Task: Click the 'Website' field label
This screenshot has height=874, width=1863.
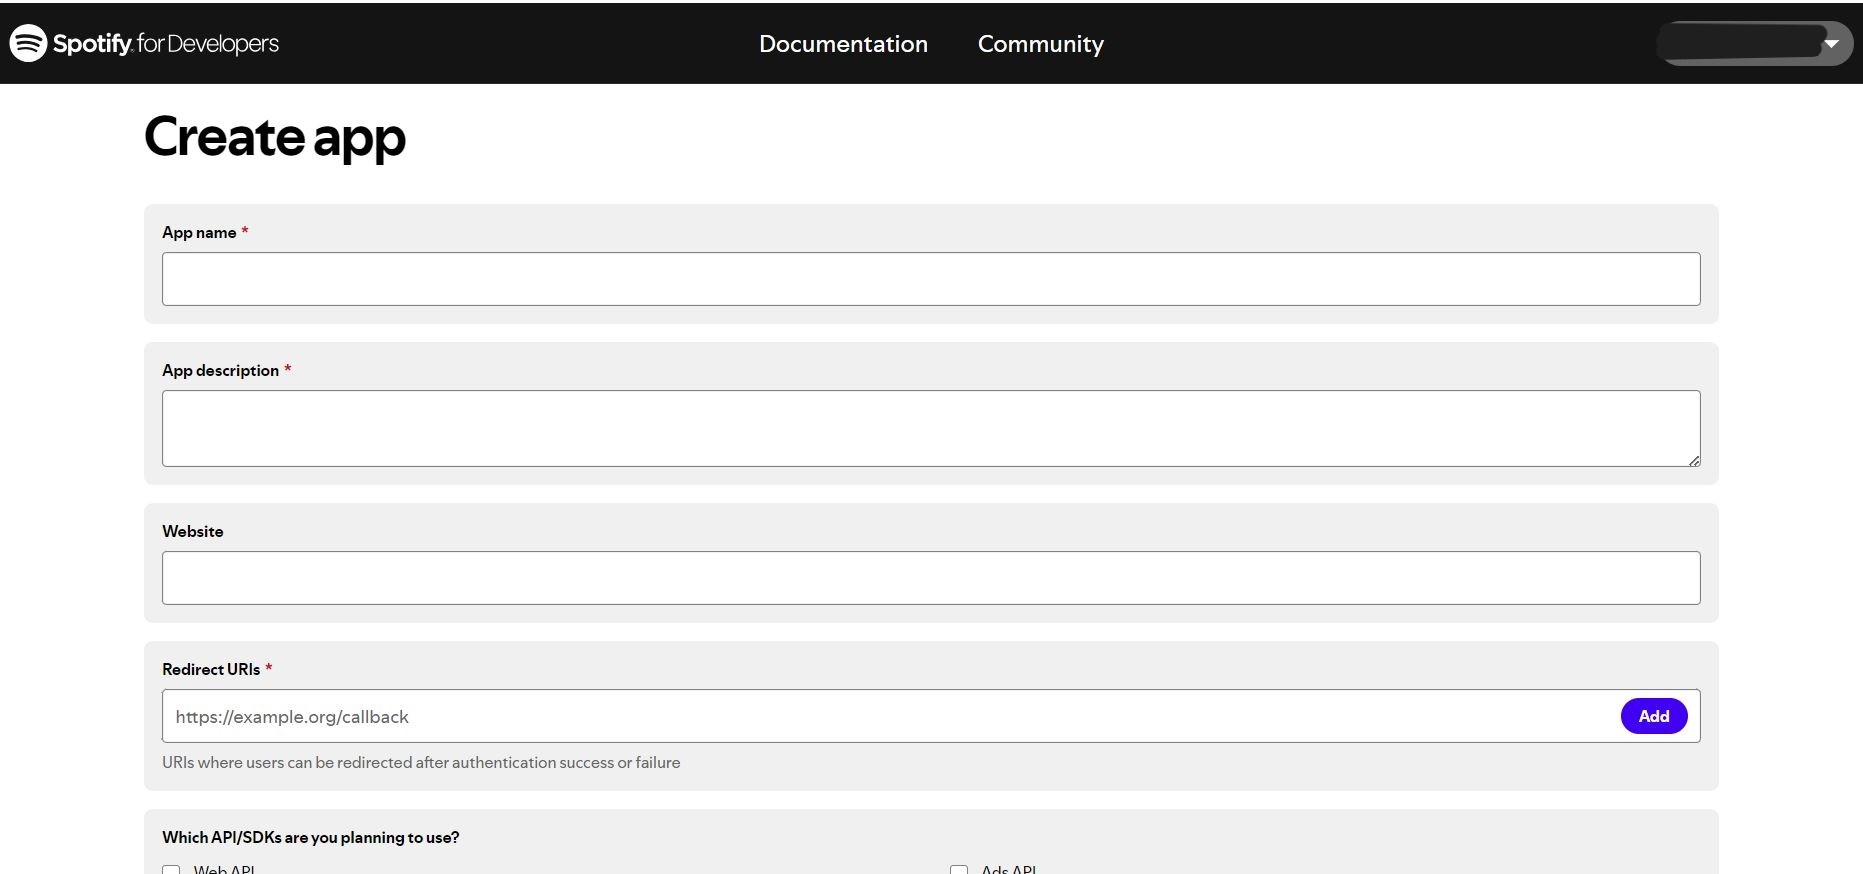Action: [x=193, y=531]
